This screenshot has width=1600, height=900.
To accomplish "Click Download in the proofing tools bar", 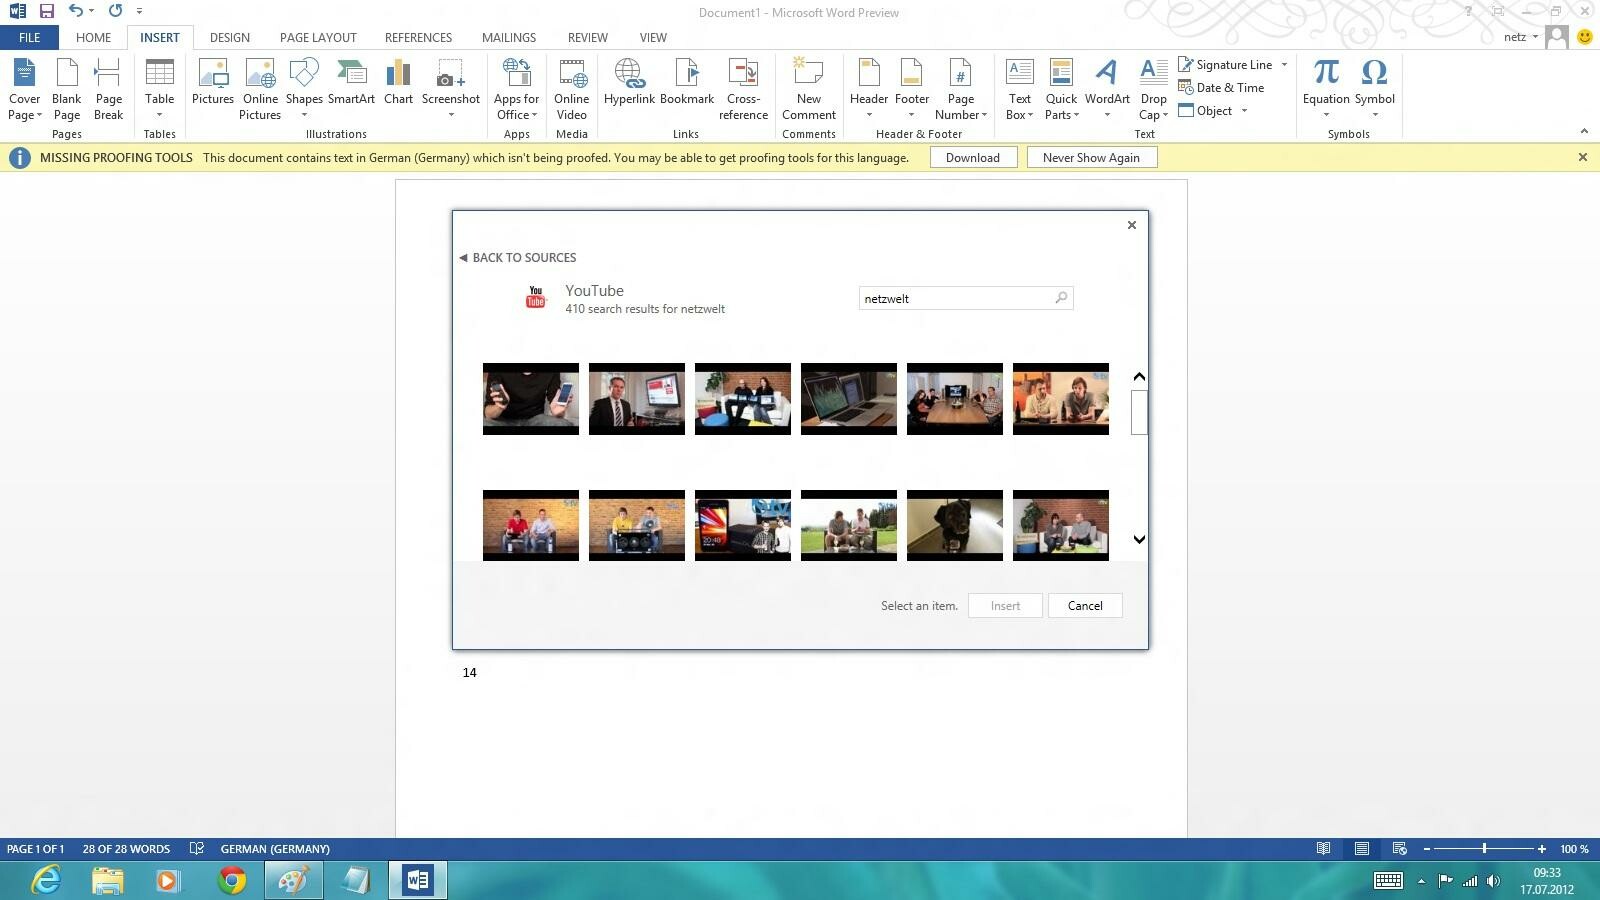I will [972, 157].
